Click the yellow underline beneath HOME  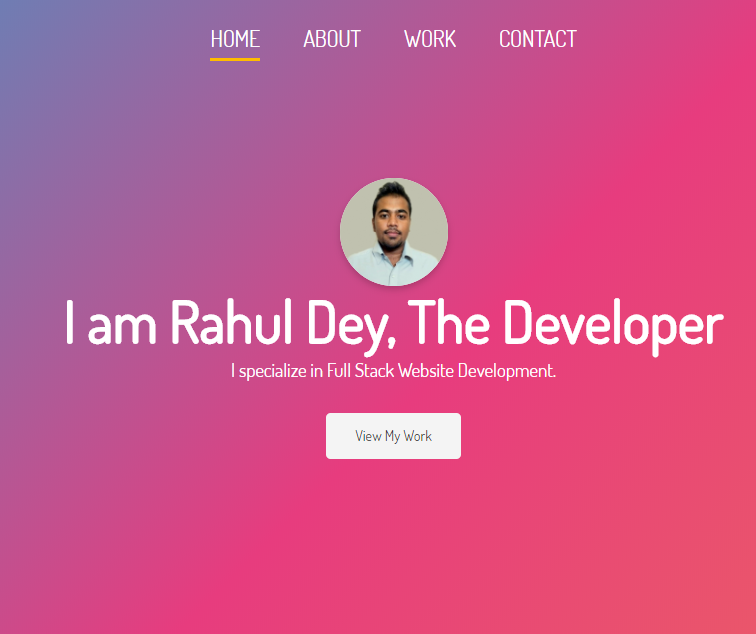[235, 59]
